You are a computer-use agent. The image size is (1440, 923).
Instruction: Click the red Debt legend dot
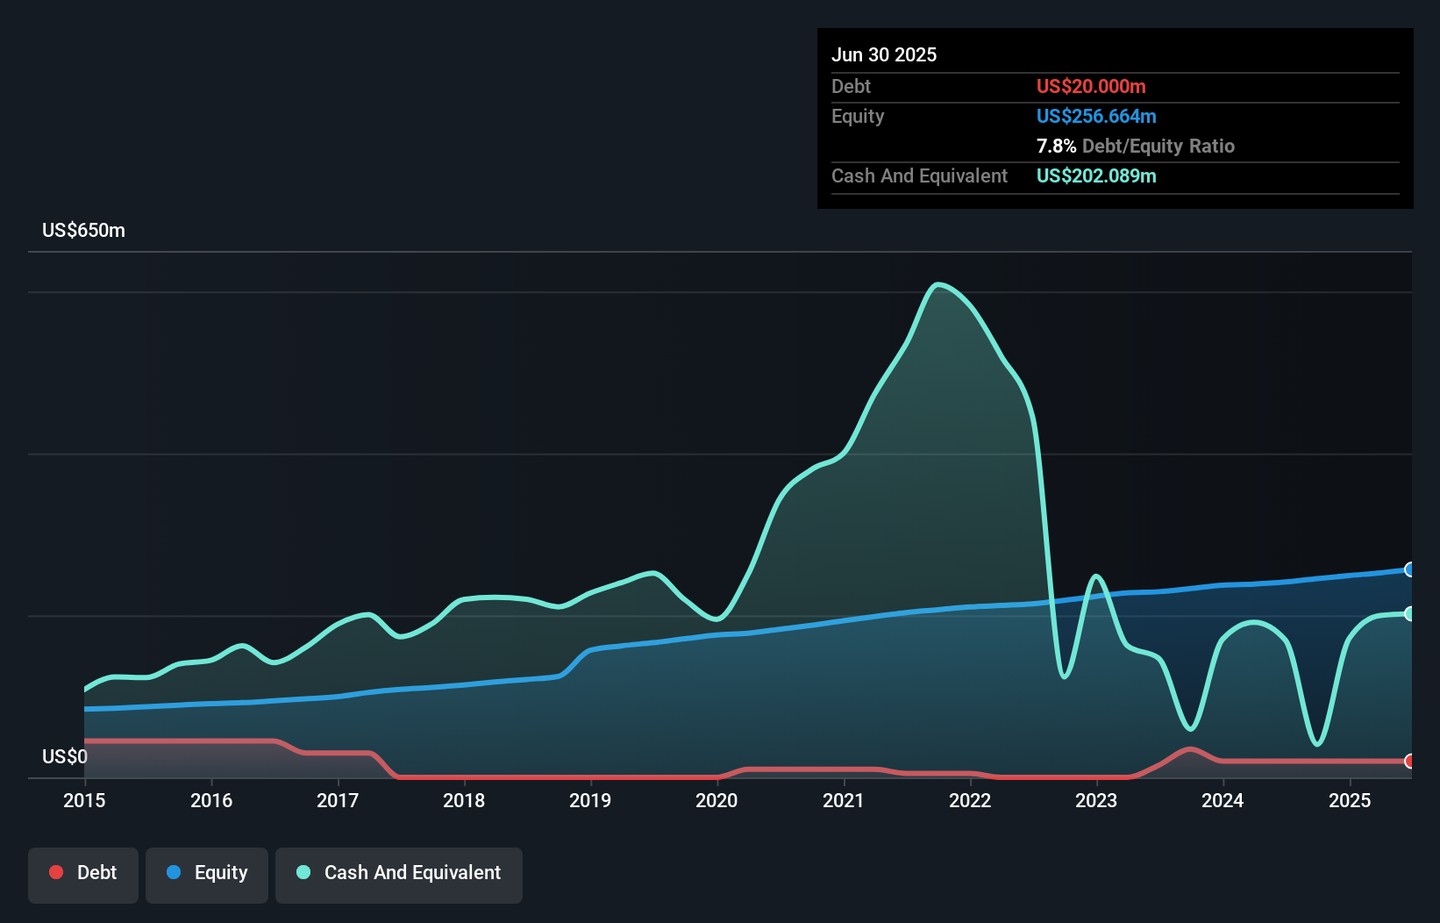57,873
